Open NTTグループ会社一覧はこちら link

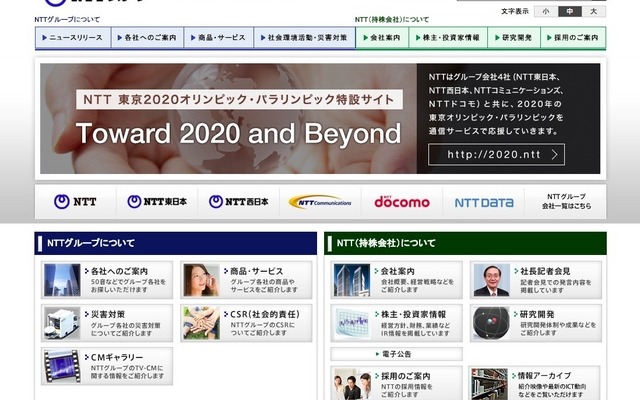click(x=566, y=201)
